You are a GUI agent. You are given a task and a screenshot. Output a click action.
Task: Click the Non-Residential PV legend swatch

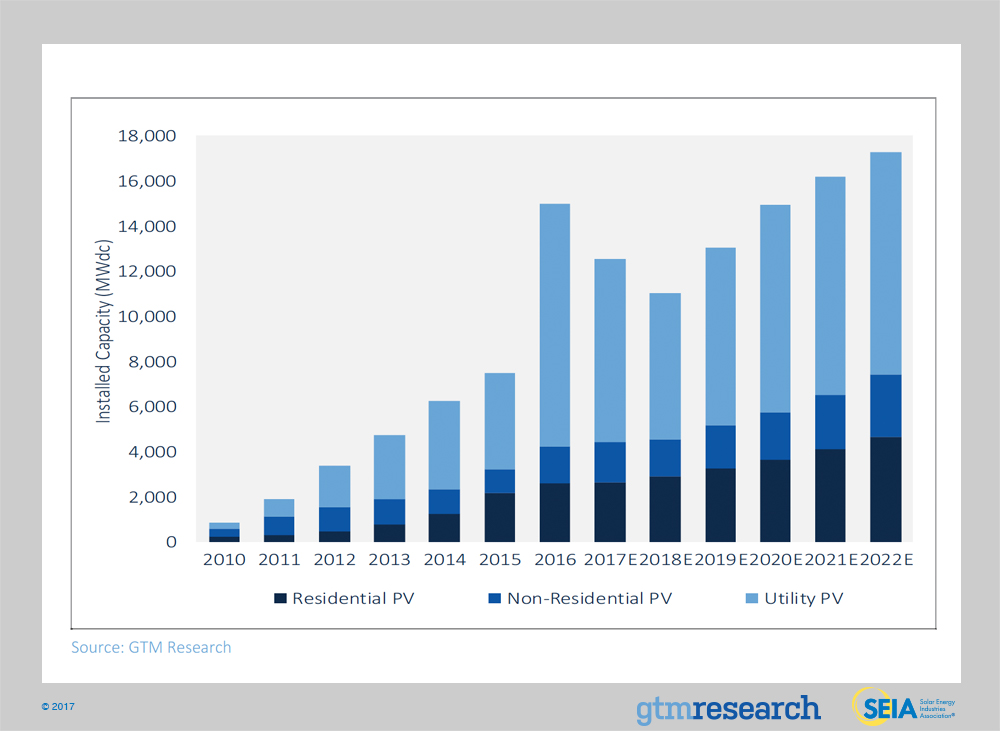pyautogui.click(x=494, y=599)
